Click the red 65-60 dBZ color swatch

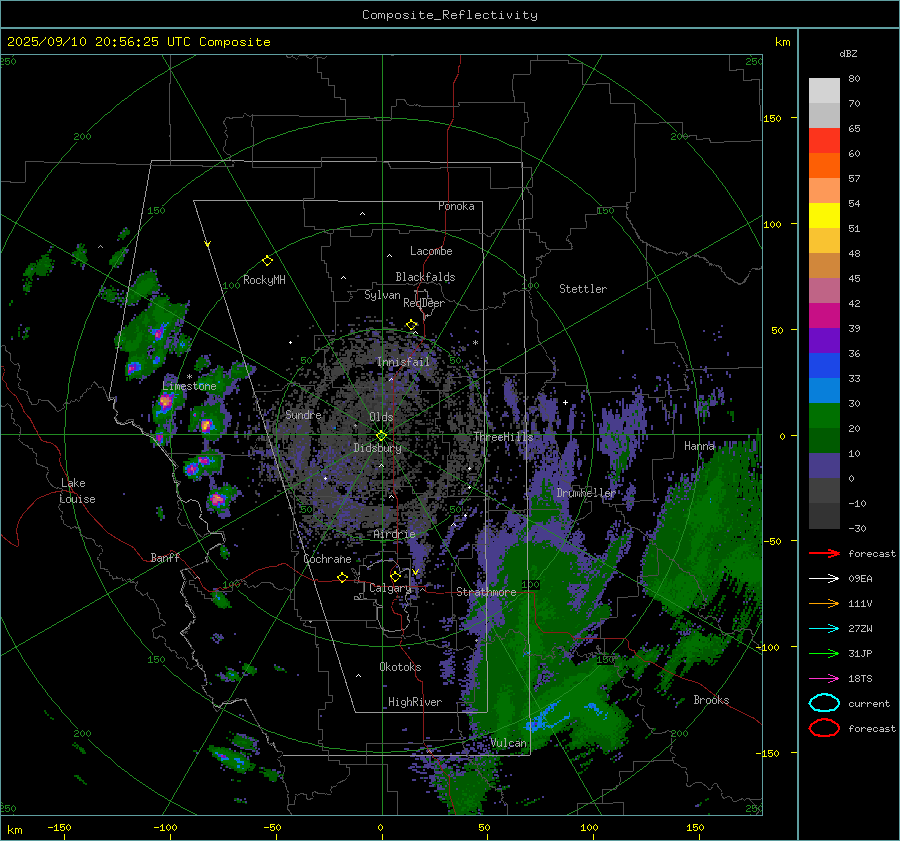824,141
